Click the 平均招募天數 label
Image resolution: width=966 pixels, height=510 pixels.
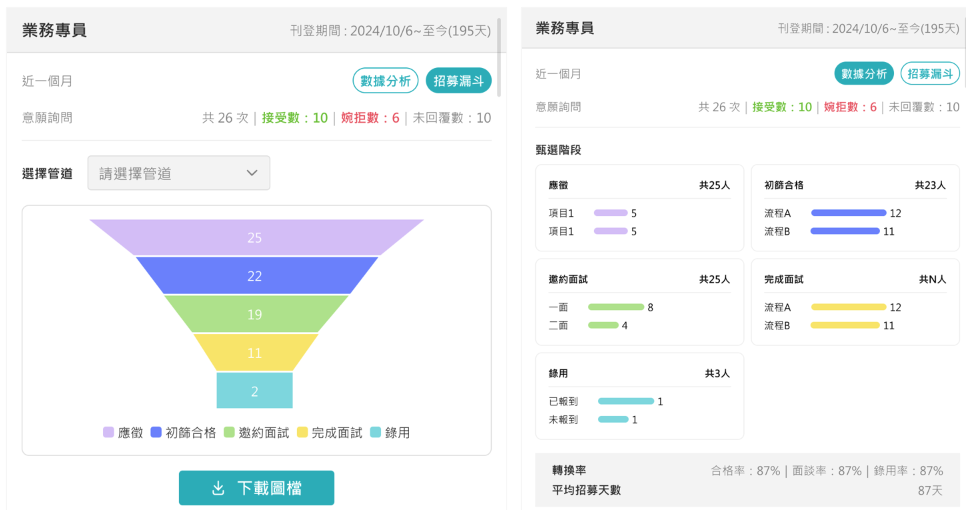586,490
